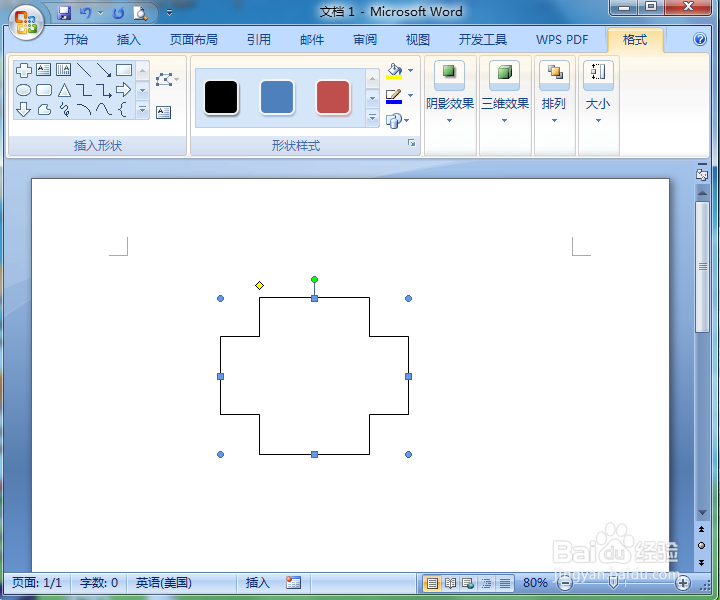The height and width of the screenshot is (600, 720).
Task: Select the right block arrow shape
Action: (124, 90)
